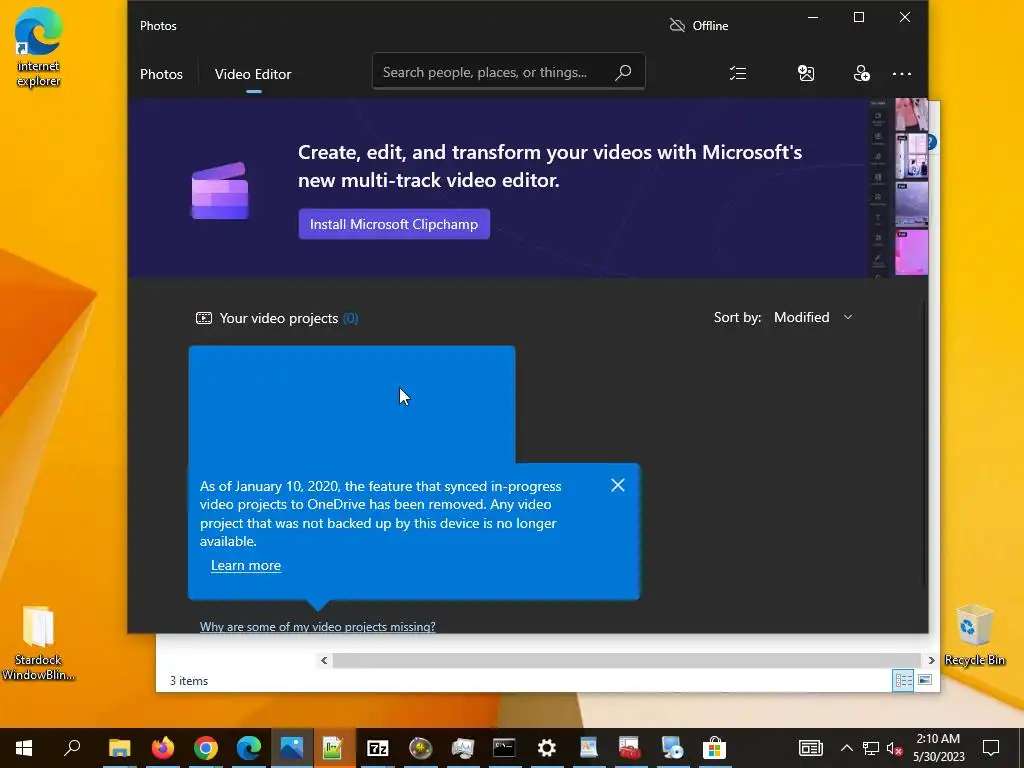
Task: Click the muted volume tray icon
Action: (x=894, y=748)
